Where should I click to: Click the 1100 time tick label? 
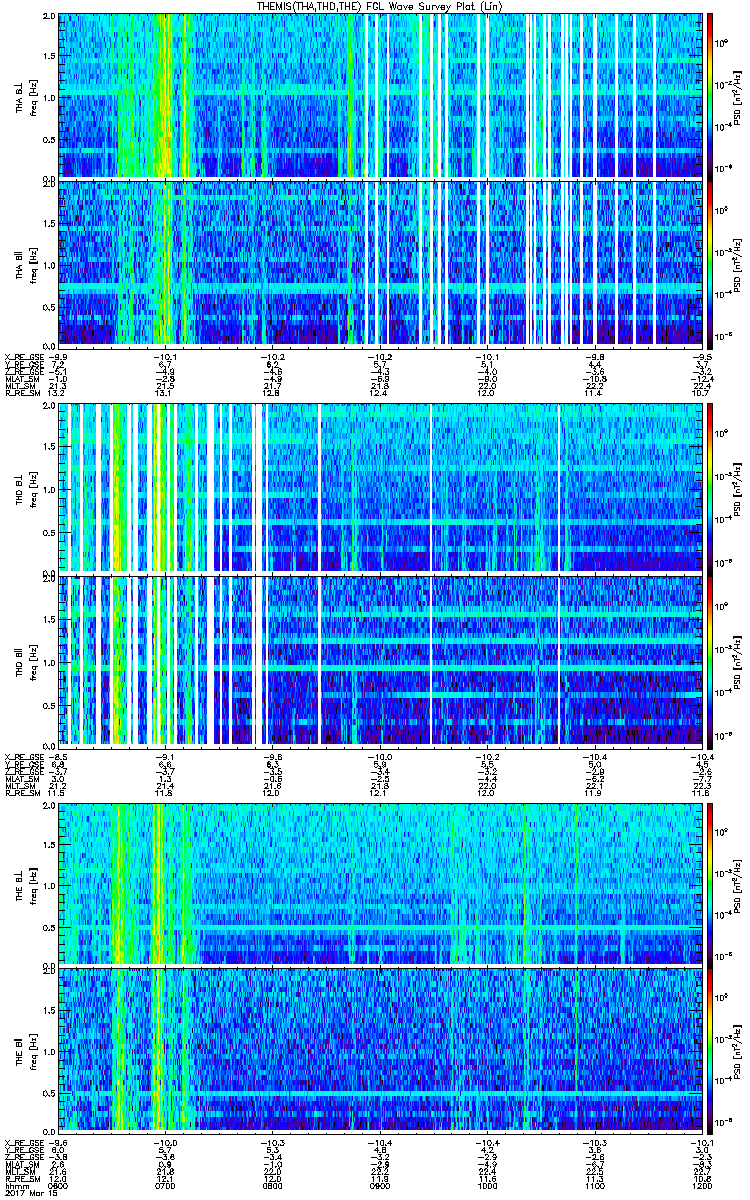coord(595,1185)
